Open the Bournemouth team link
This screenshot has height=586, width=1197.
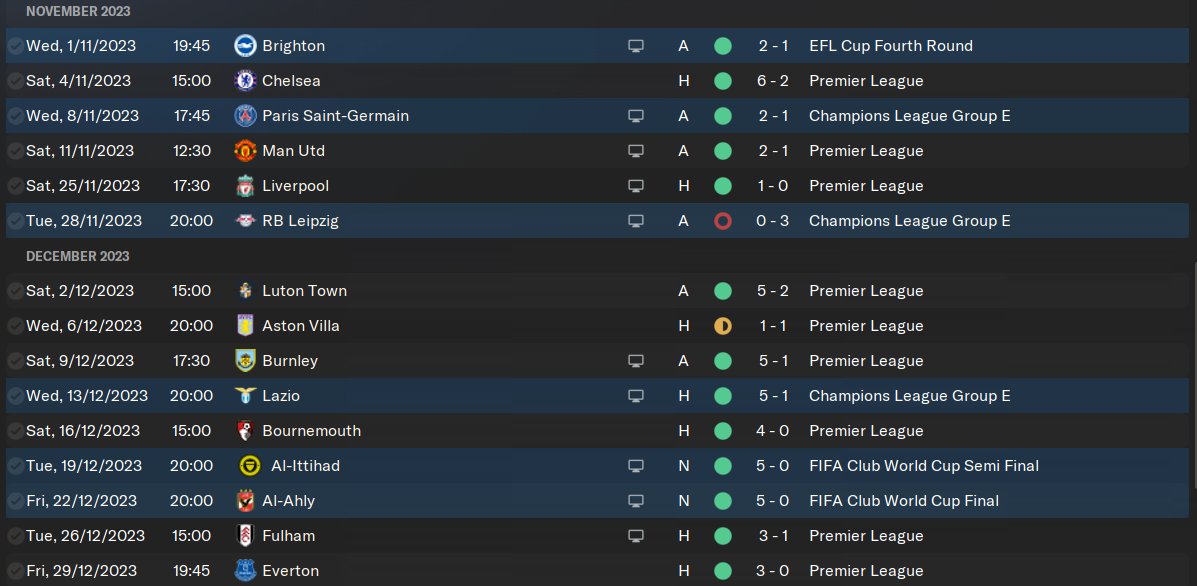311,431
